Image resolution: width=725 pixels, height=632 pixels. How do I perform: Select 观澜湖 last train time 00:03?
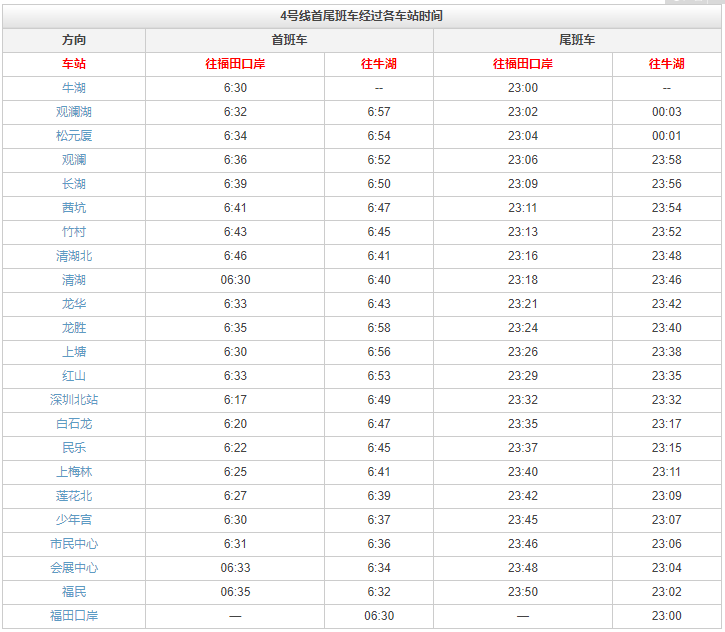point(667,112)
